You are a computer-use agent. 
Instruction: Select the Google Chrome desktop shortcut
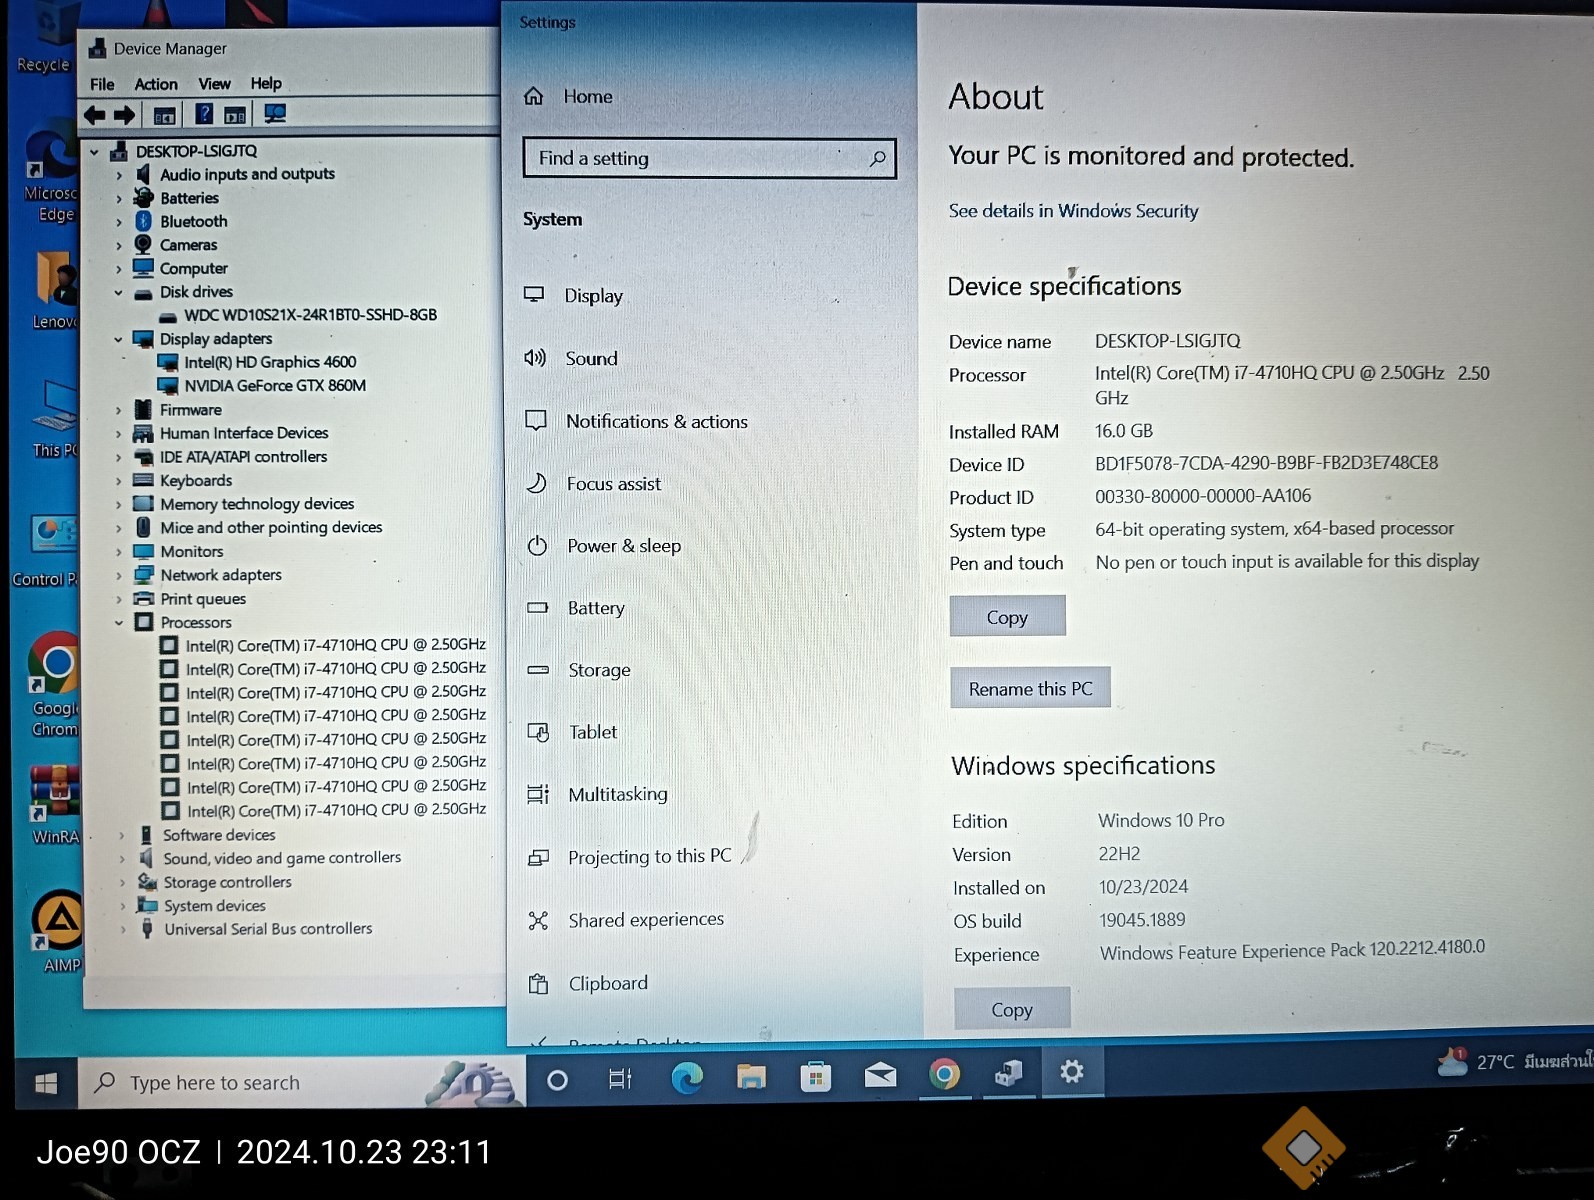click(x=55, y=685)
